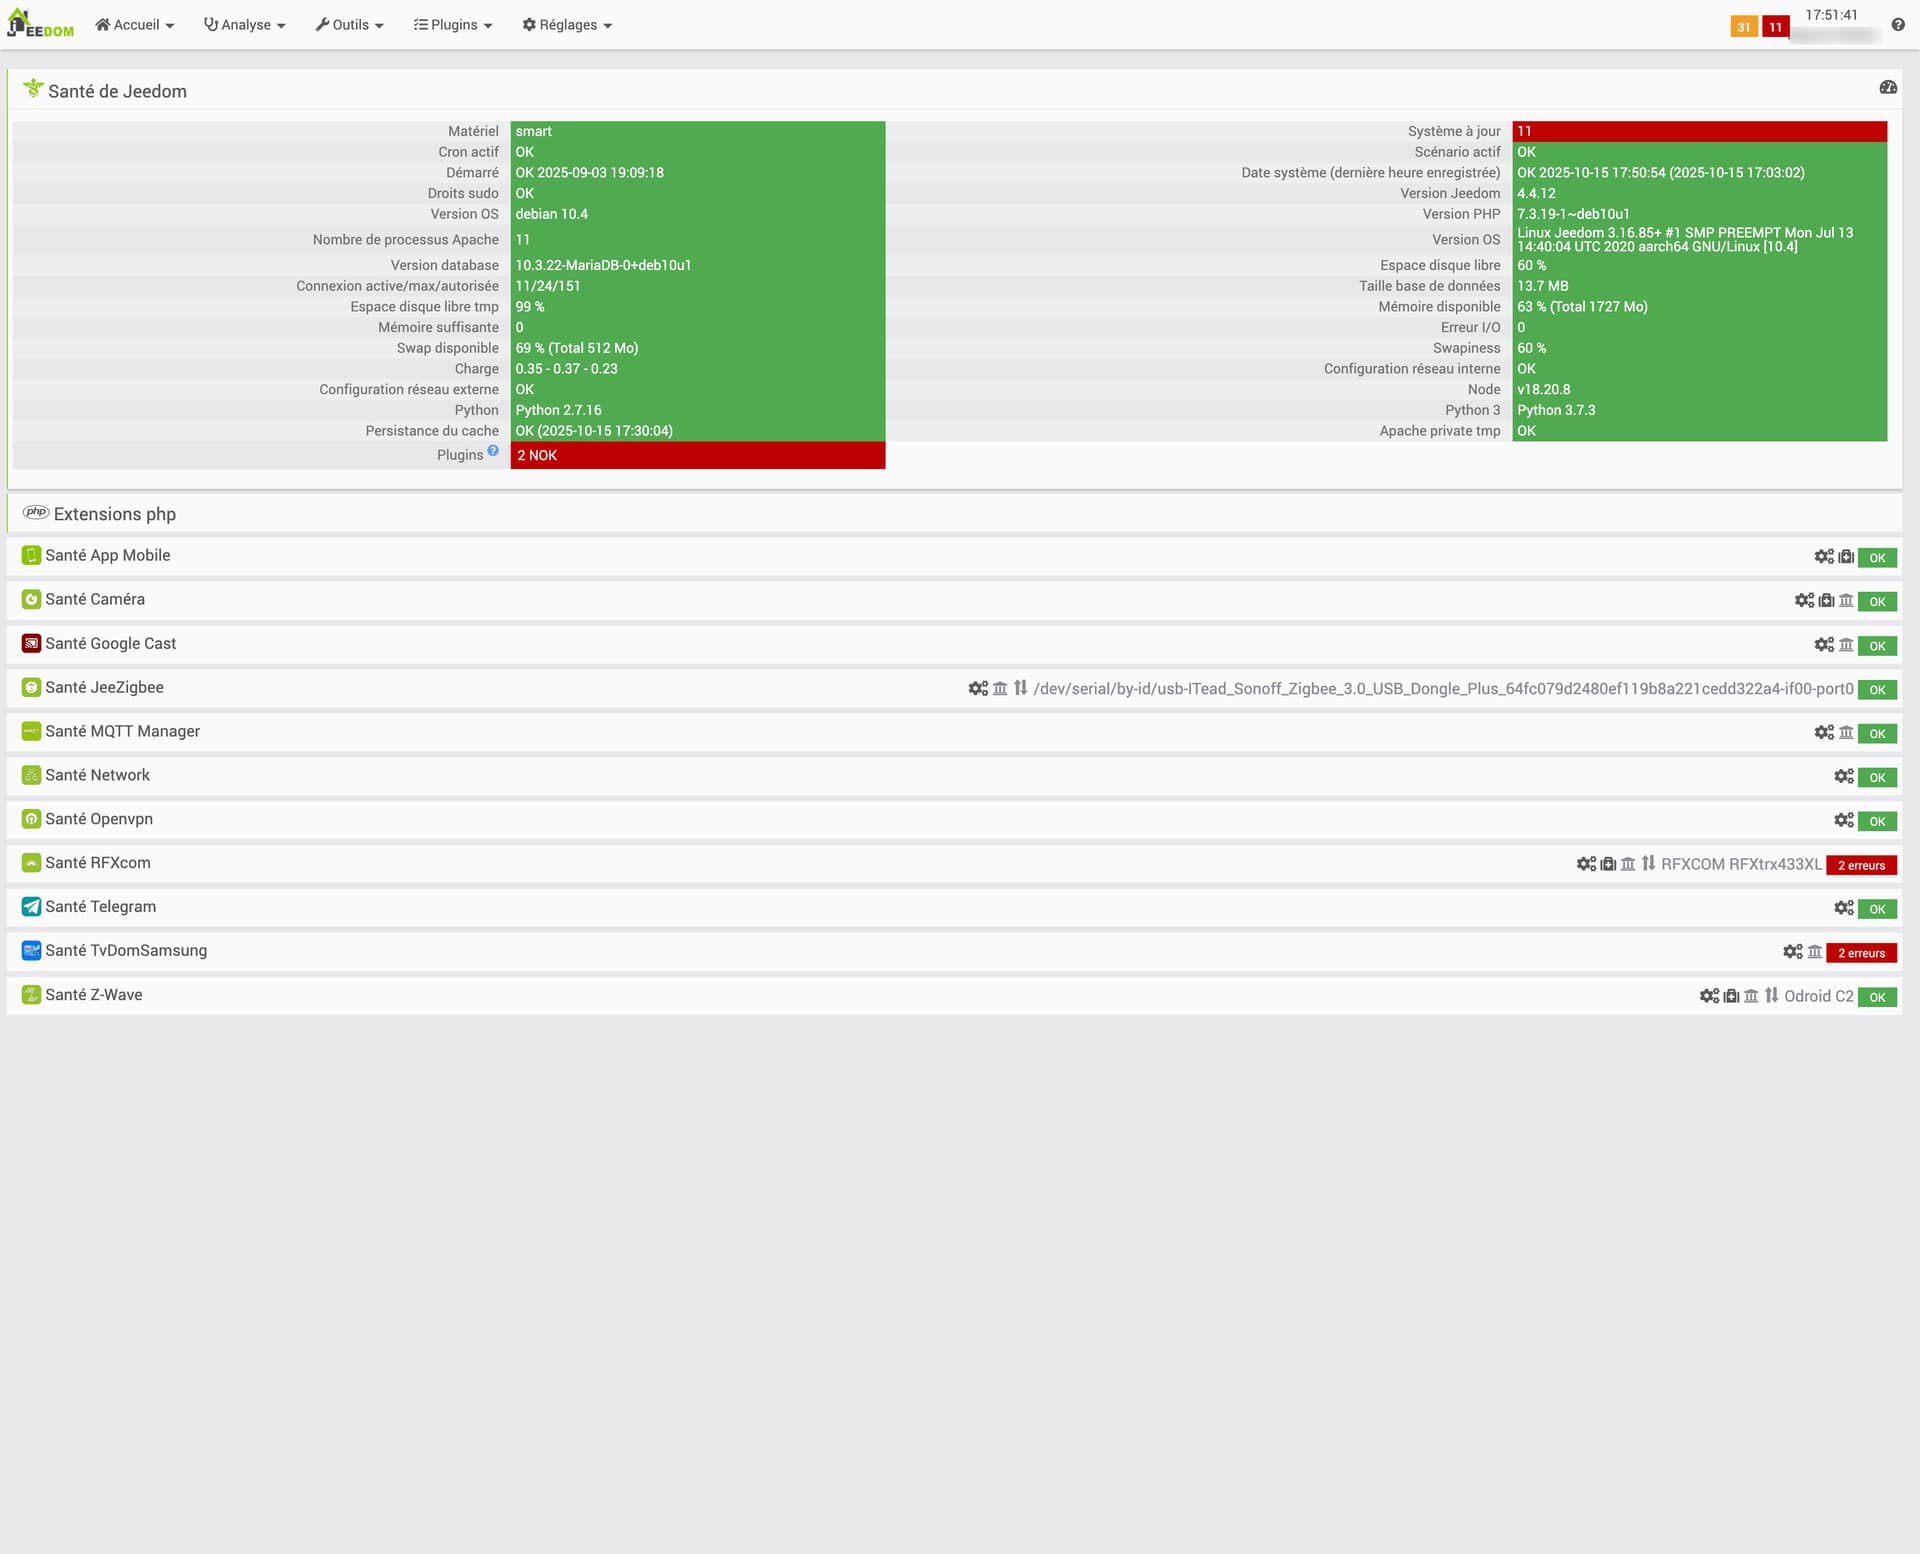This screenshot has height=1554, width=1920.
Task: Click the gears icon on Santé App Mobile row
Action: [1824, 557]
